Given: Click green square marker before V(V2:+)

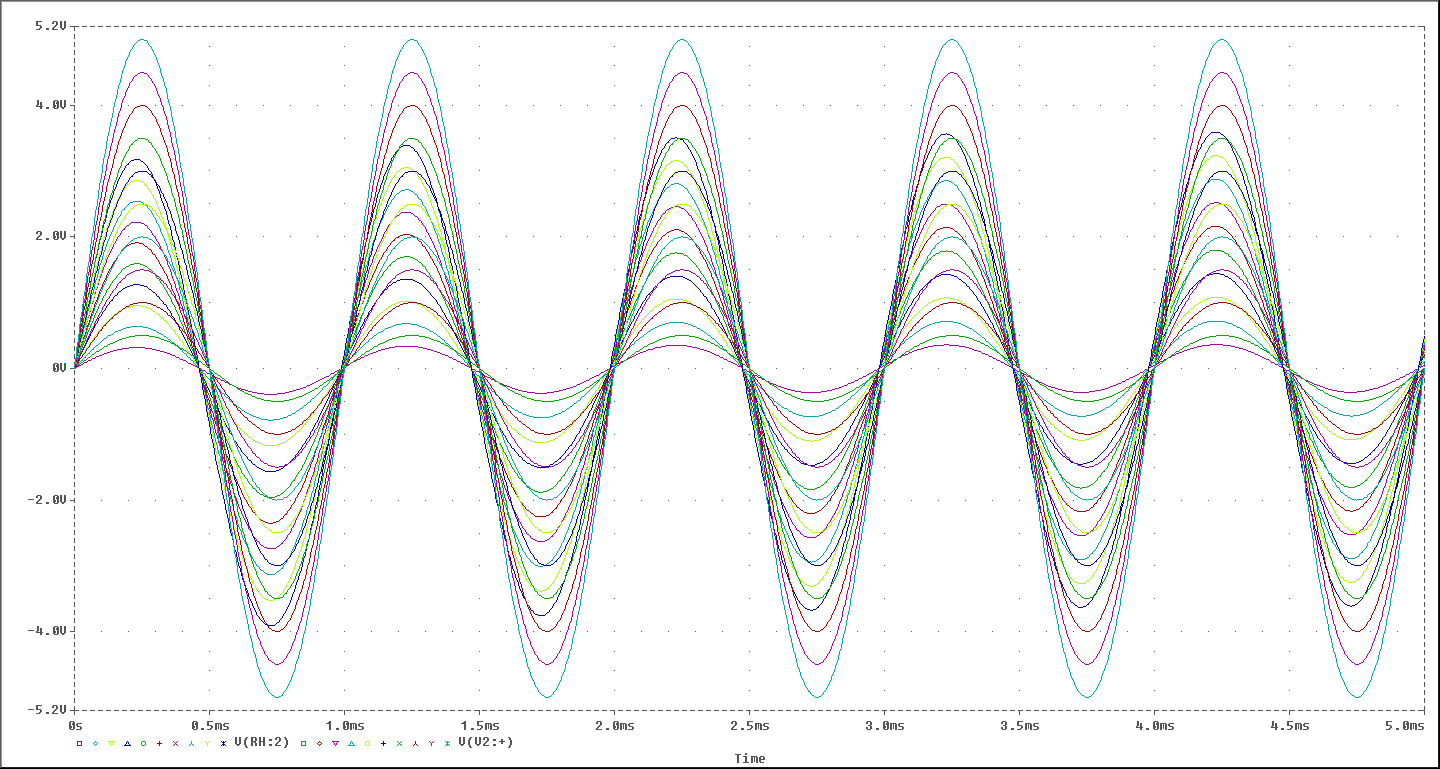Looking at the screenshot, I should point(303,743).
